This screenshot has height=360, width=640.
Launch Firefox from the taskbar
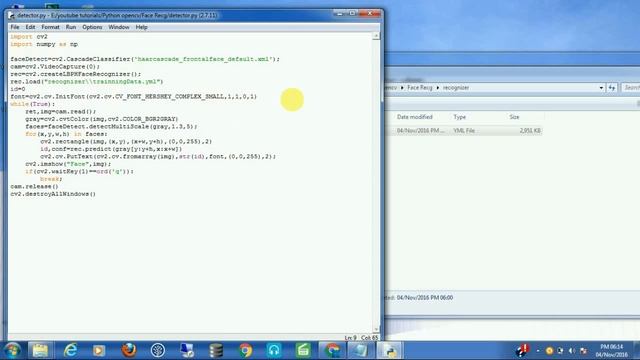point(129,350)
